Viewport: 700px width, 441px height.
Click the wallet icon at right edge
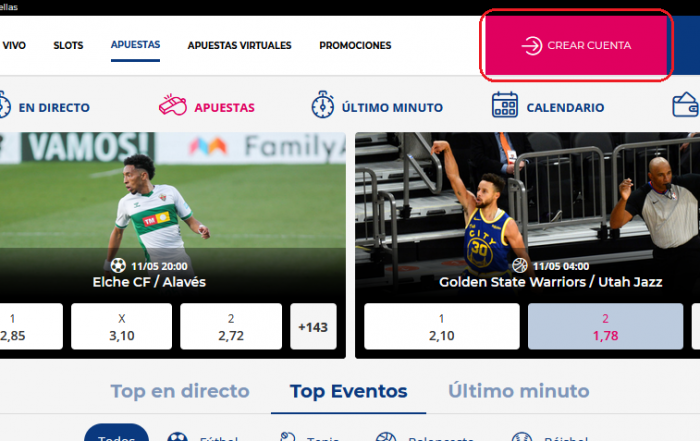pos(686,105)
